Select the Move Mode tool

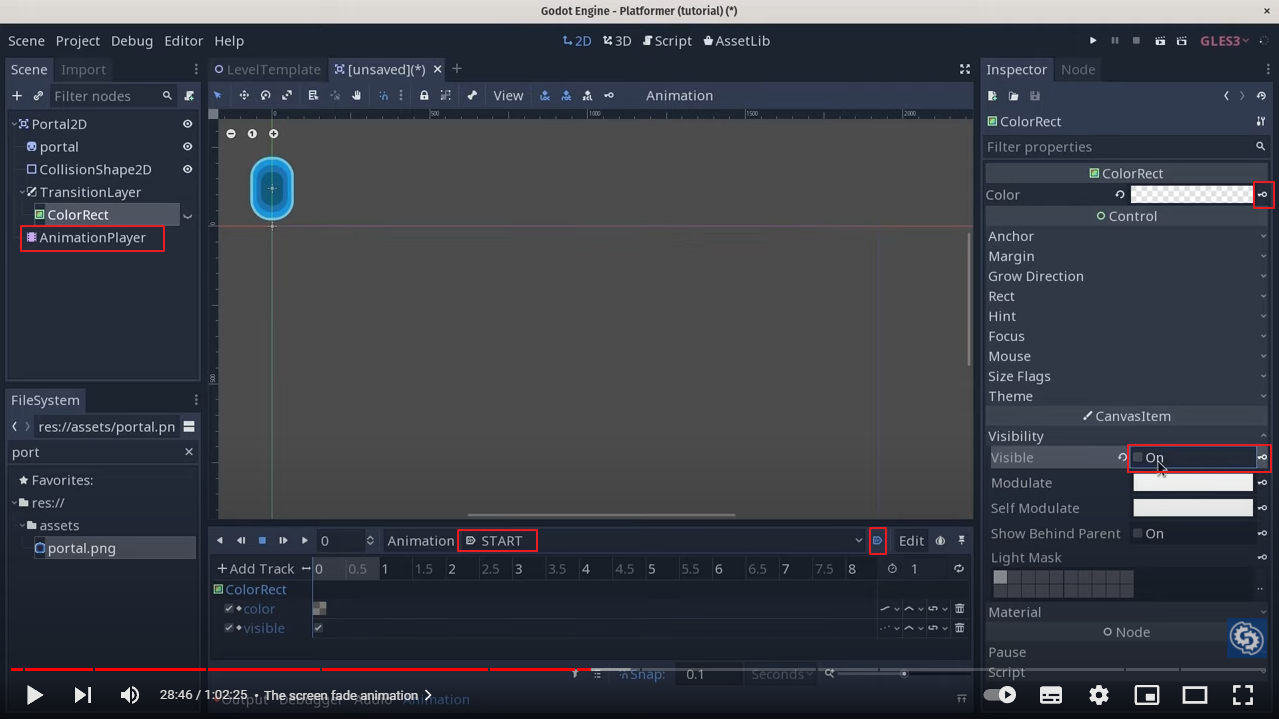pyautogui.click(x=244, y=96)
